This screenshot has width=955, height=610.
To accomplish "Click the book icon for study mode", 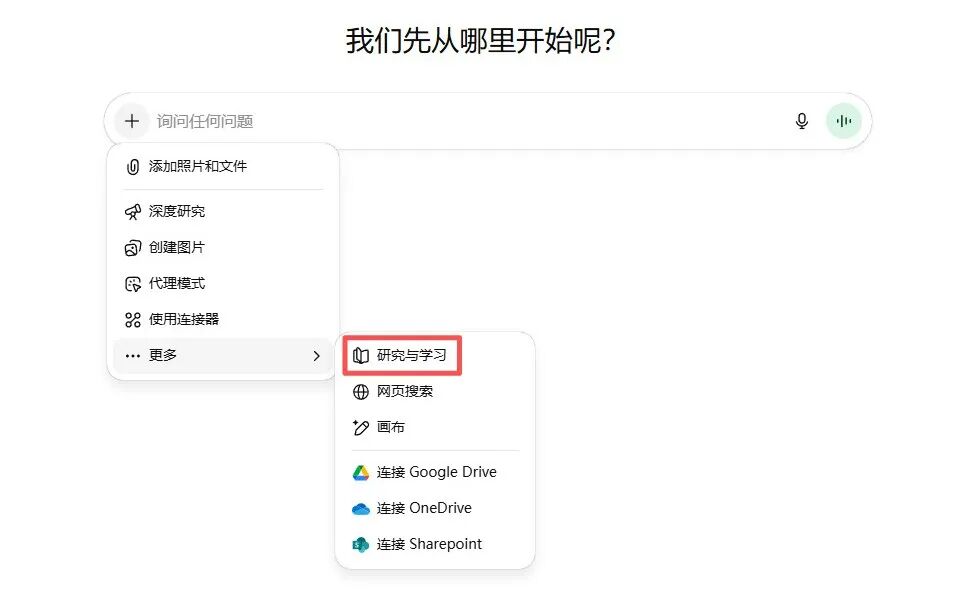I will [x=361, y=356].
